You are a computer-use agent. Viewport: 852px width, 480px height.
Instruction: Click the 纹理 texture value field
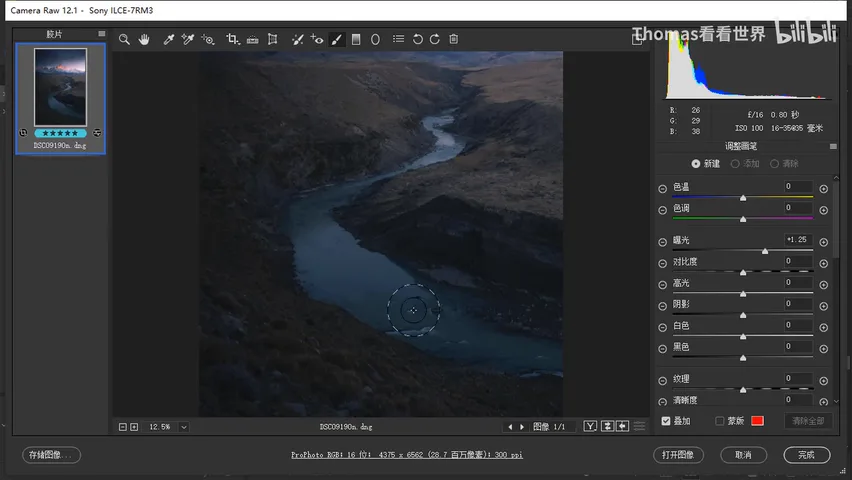coord(797,378)
